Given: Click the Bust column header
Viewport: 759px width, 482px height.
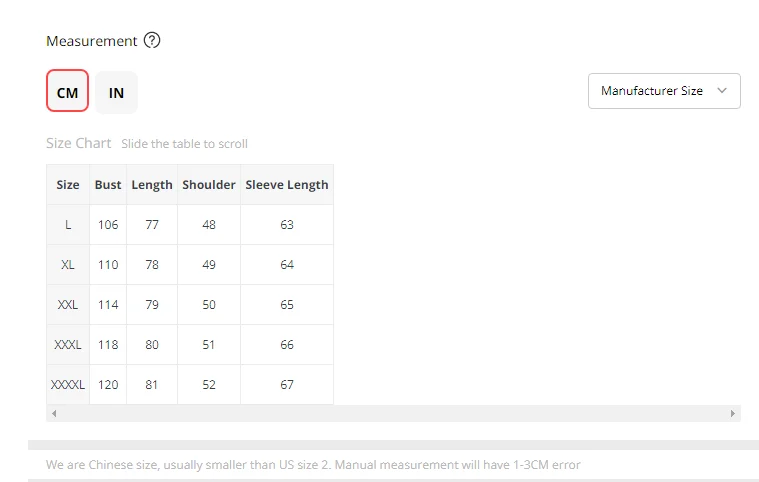Looking at the screenshot, I should (x=108, y=185).
